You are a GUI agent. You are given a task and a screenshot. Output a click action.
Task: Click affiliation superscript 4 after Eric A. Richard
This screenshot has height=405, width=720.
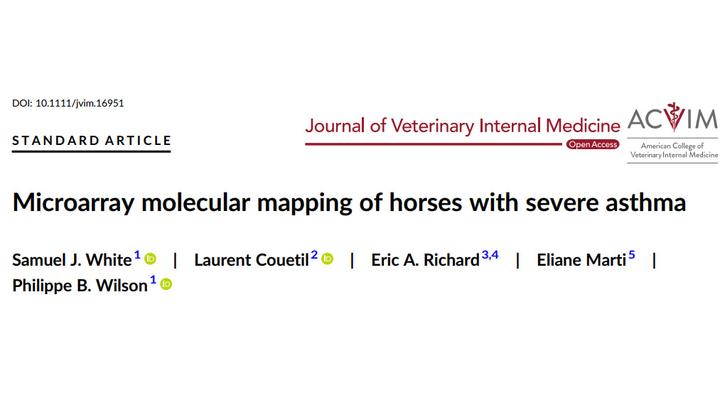494,256
